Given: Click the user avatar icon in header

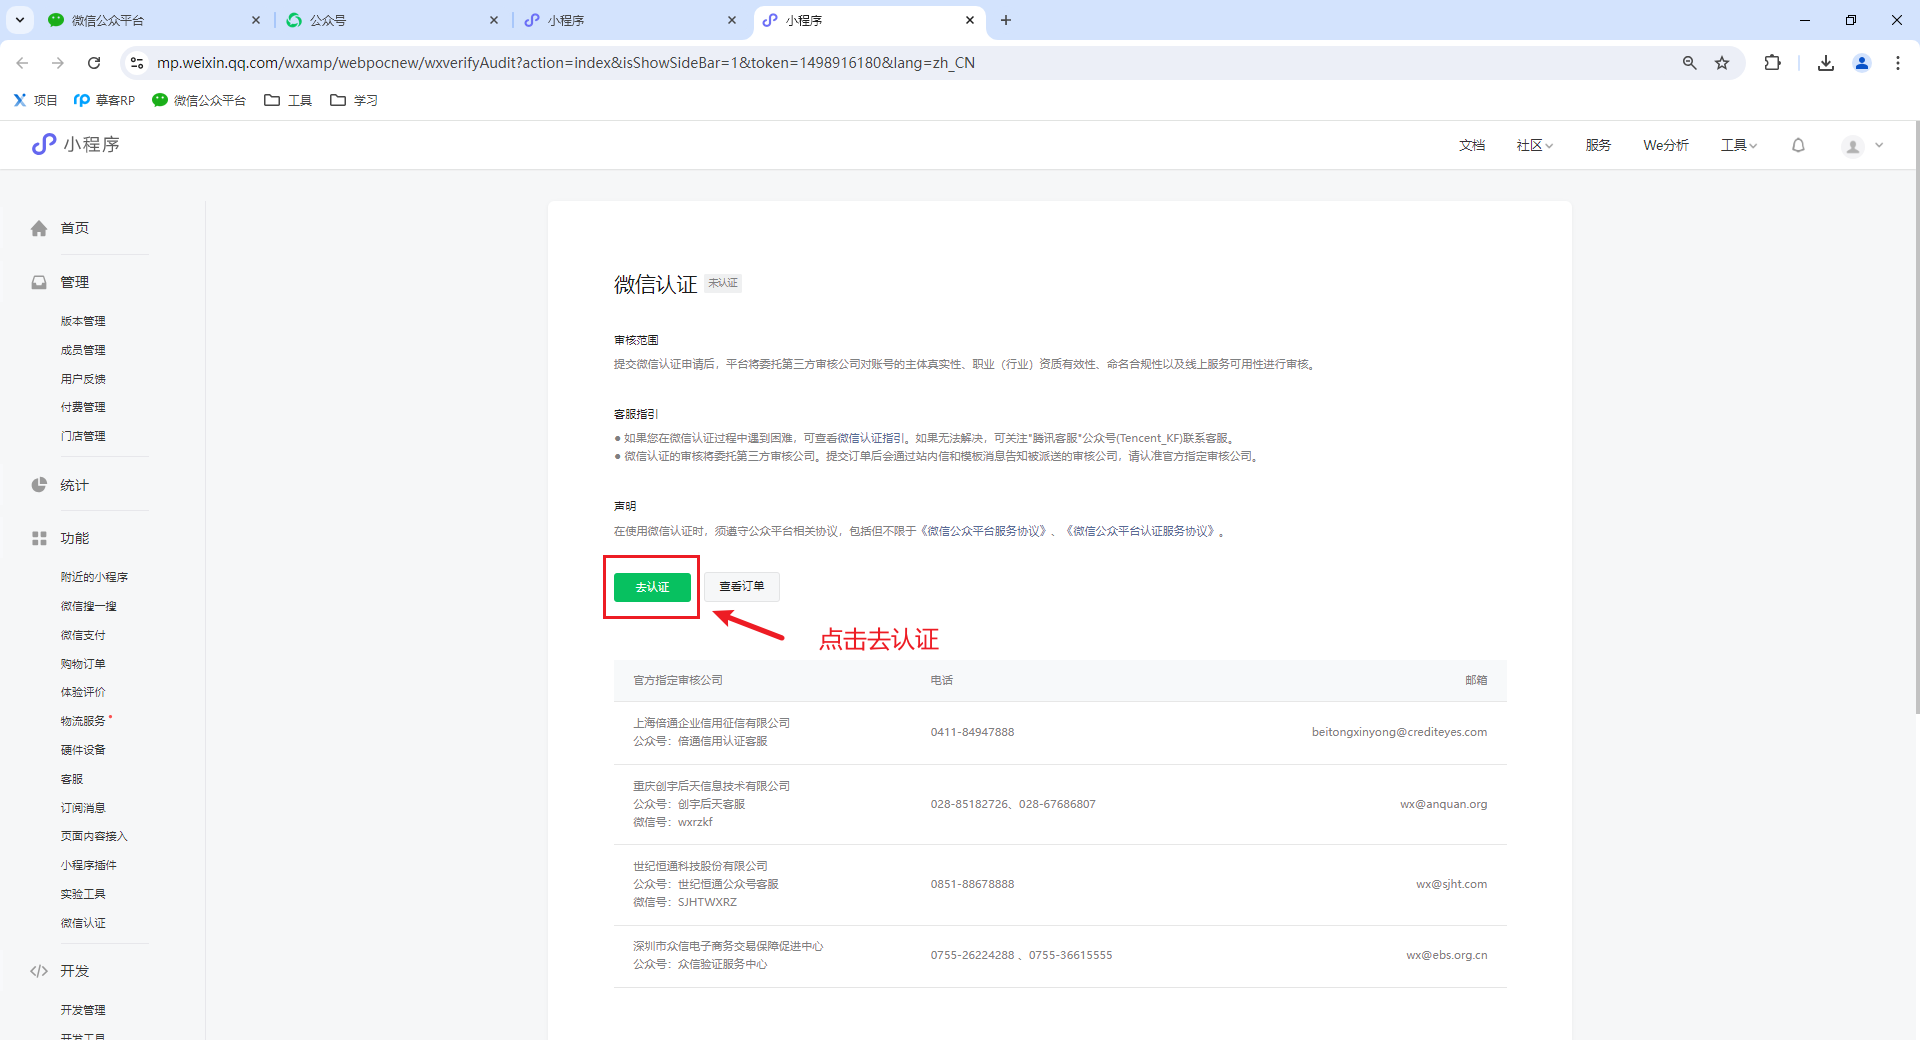Looking at the screenshot, I should (x=1853, y=146).
